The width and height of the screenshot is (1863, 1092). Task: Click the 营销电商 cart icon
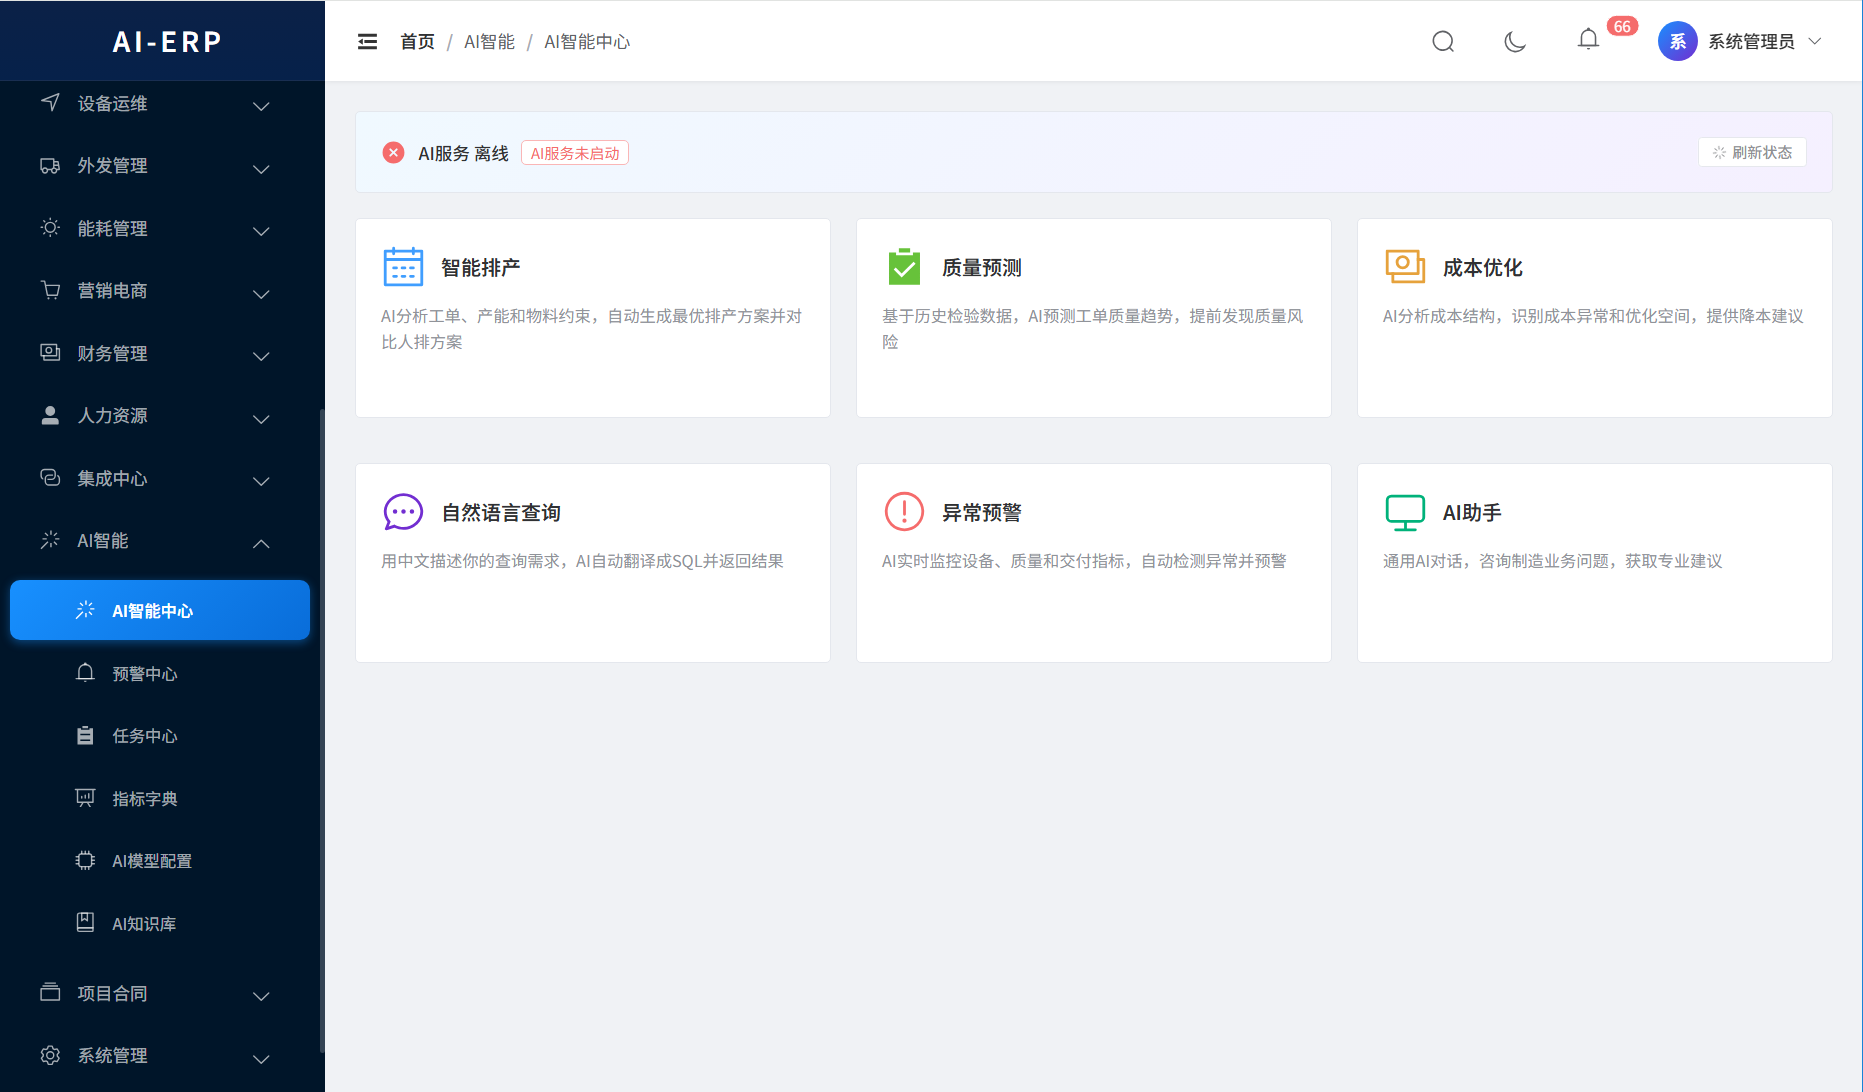50,290
